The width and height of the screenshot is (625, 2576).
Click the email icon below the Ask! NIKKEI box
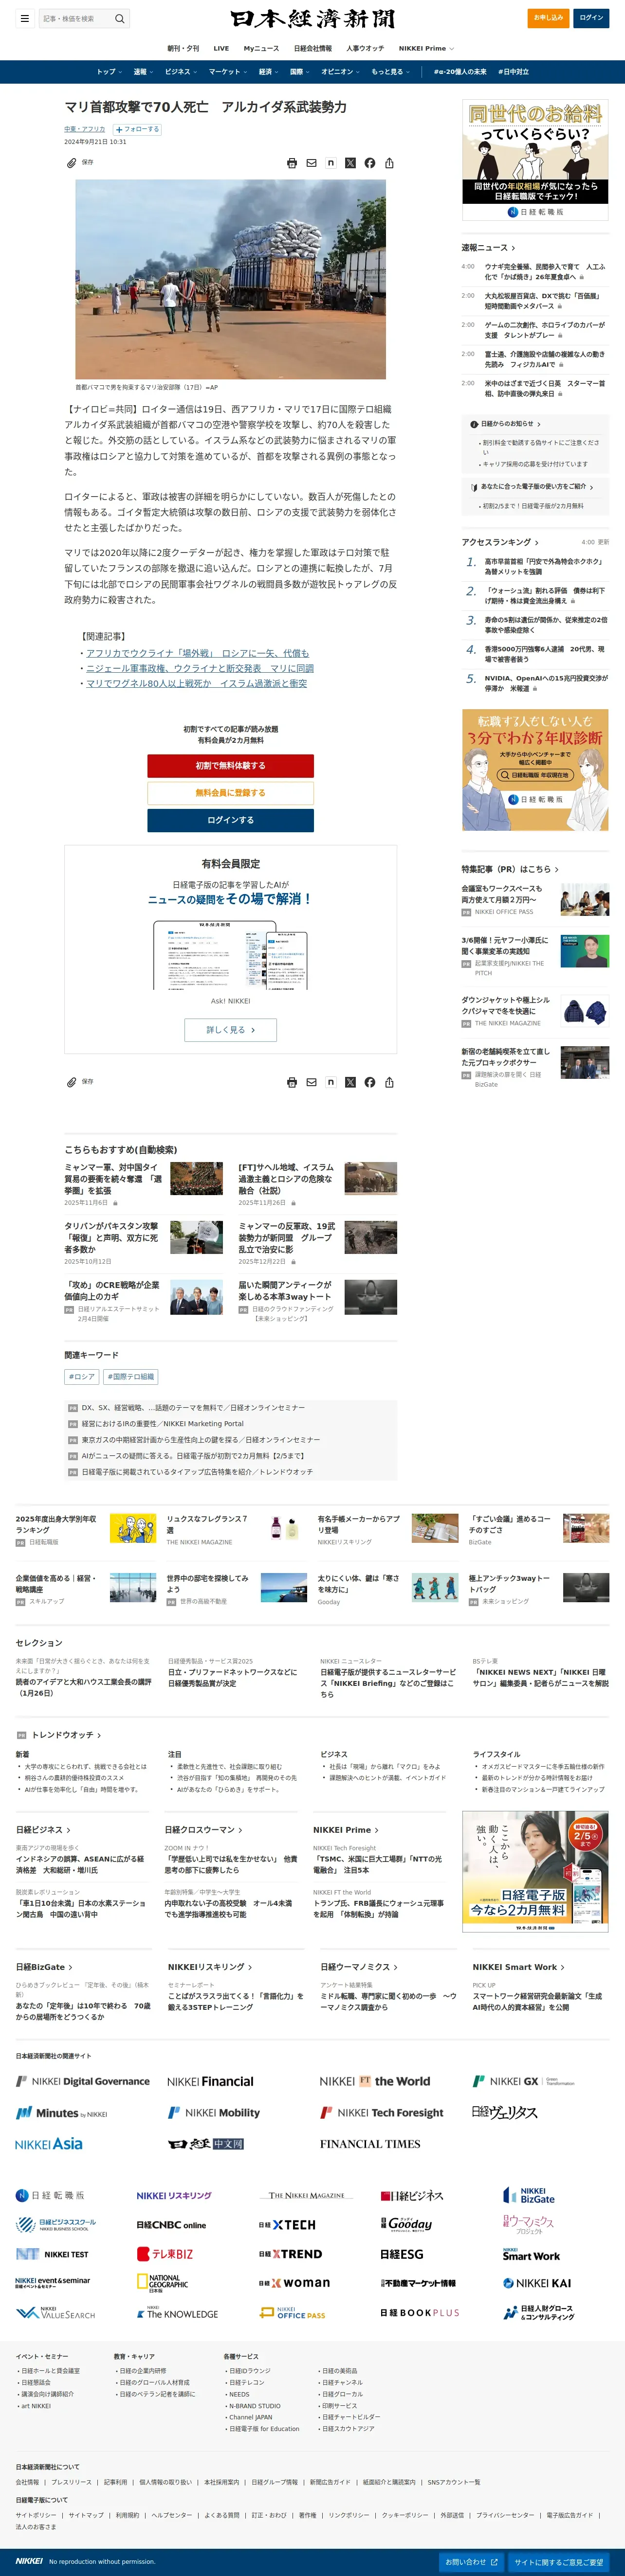[x=311, y=1082]
